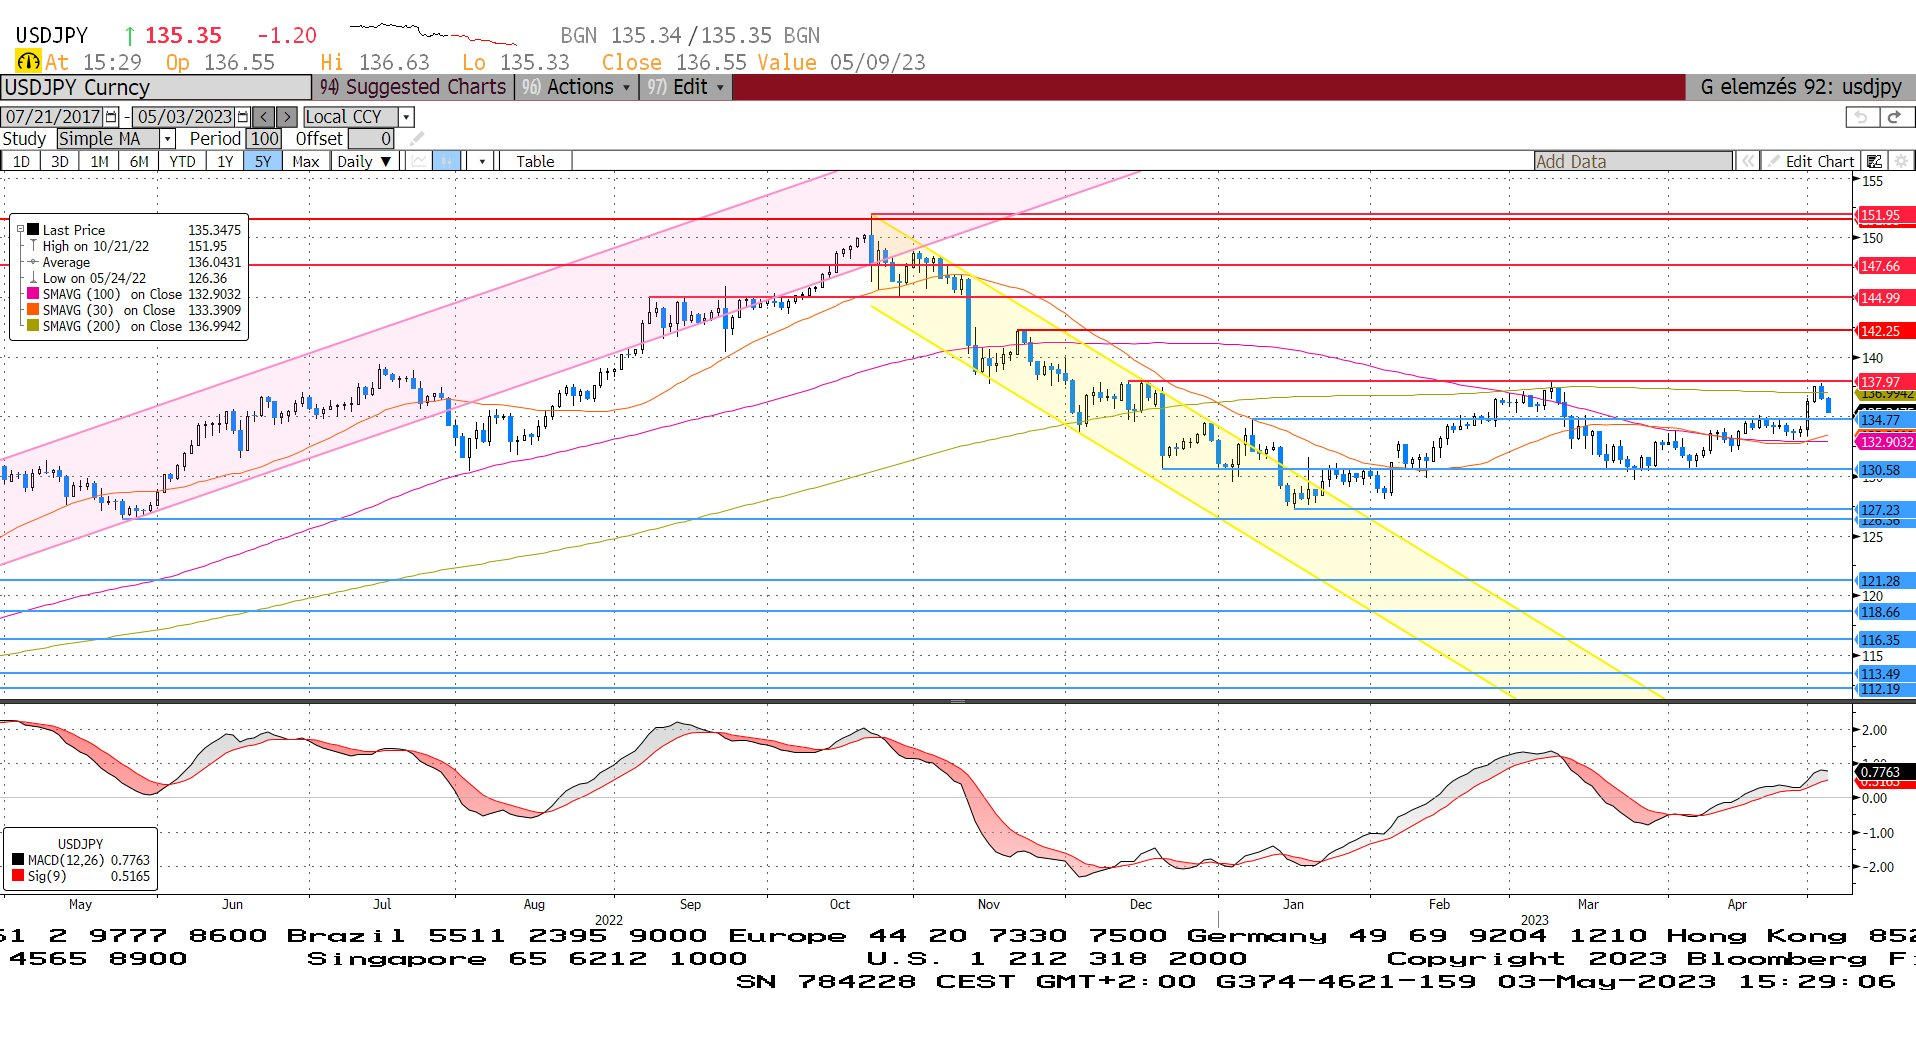The width and height of the screenshot is (1916, 1037).
Task: Step date range backward with left arrow
Action: tap(264, 117)
